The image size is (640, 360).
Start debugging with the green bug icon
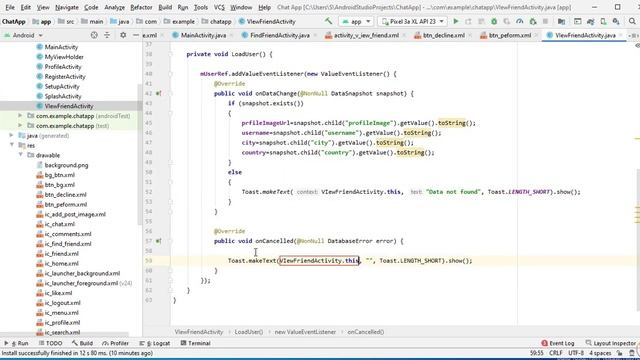pos(494,21)
